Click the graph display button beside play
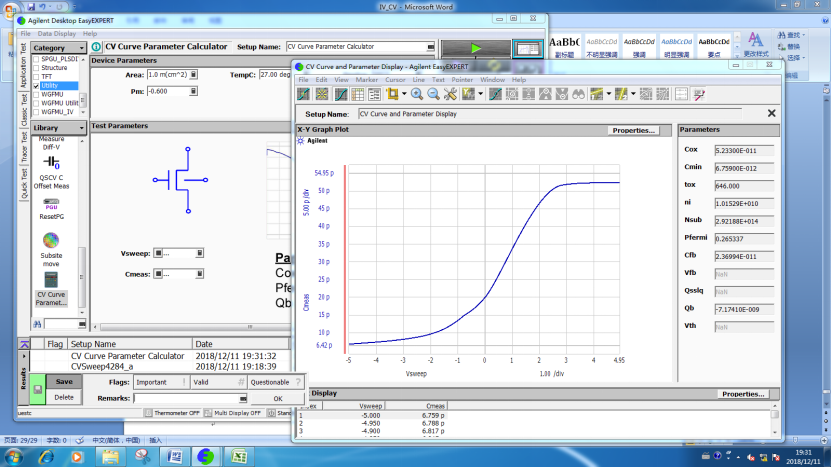The height and width of the screenshot is (468, 831). click(x=528, y=49)
